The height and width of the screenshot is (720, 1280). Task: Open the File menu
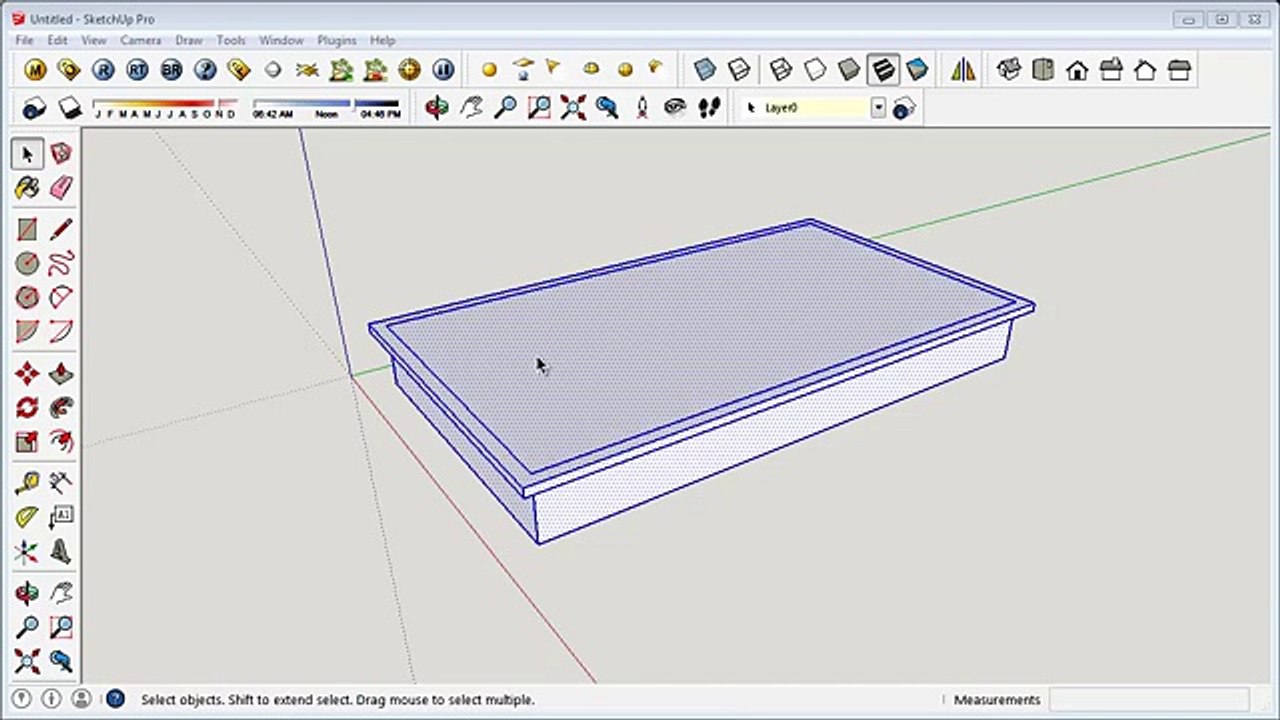point(24,40)
